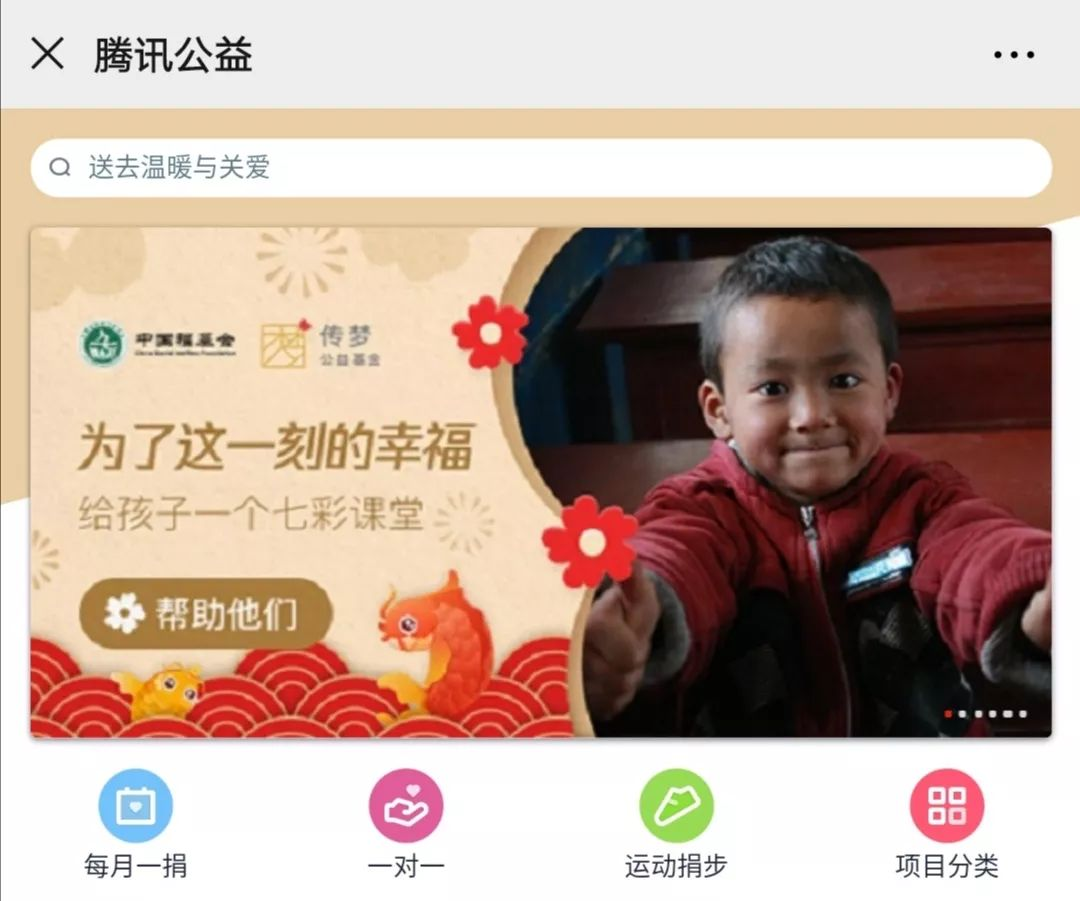1080x901 pixels.
Task: Select the first red carousel dot
Action: 948,714
